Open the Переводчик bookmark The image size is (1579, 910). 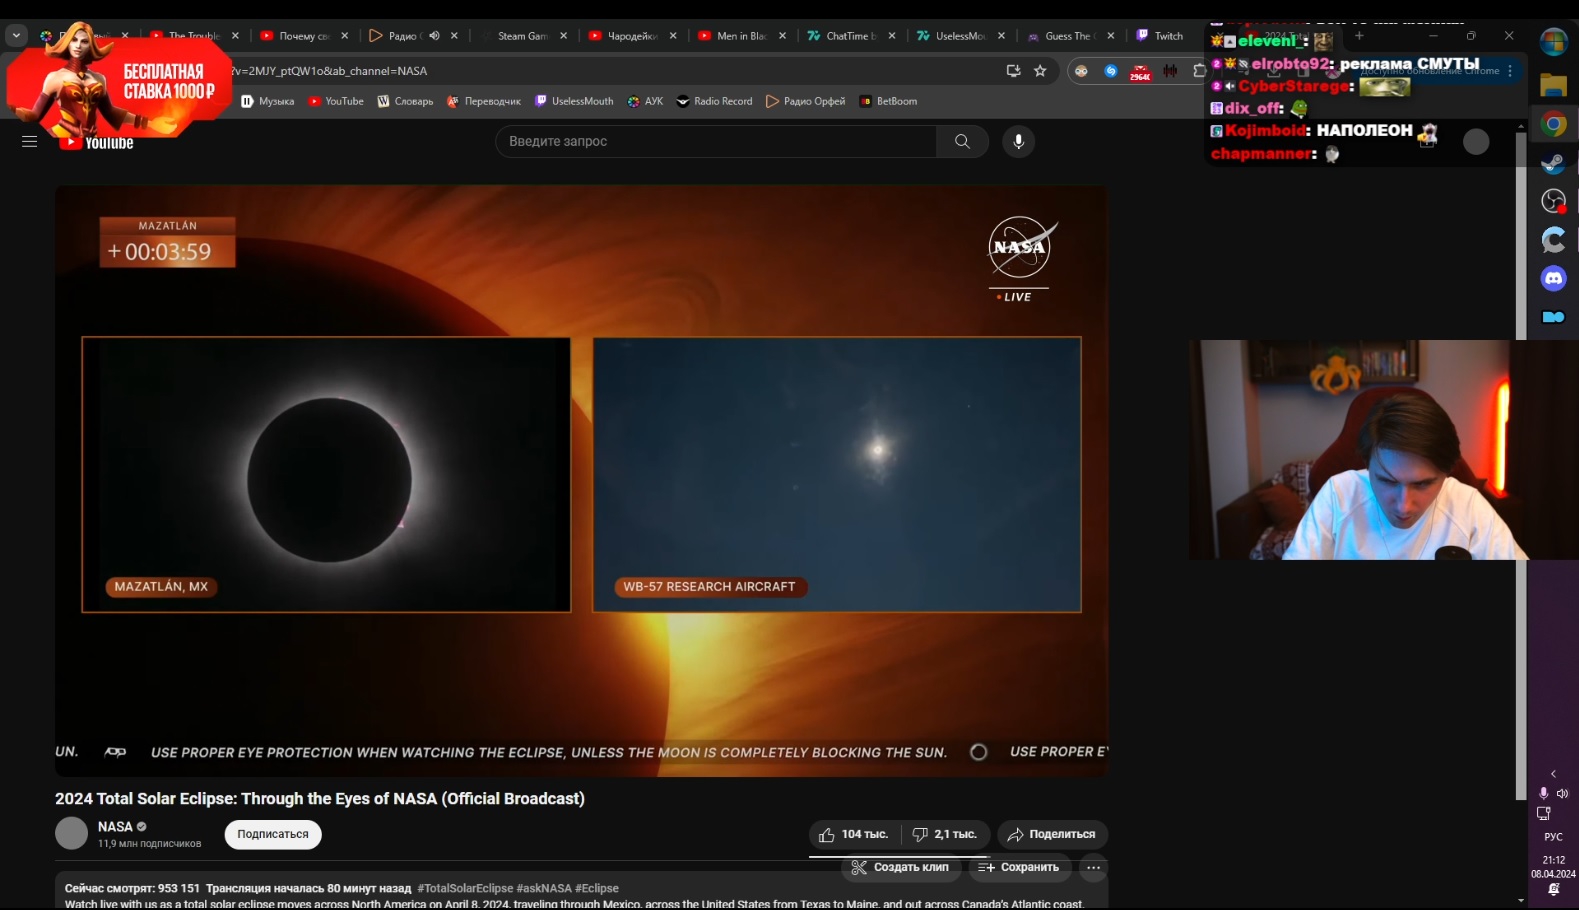[x=483, y=101]
